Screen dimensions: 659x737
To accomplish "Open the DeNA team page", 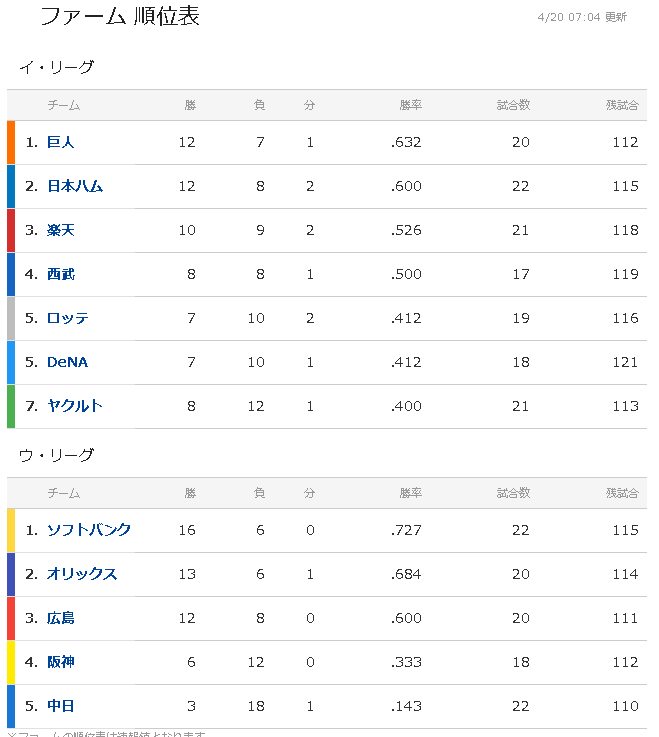I will [x=67, y=362].
